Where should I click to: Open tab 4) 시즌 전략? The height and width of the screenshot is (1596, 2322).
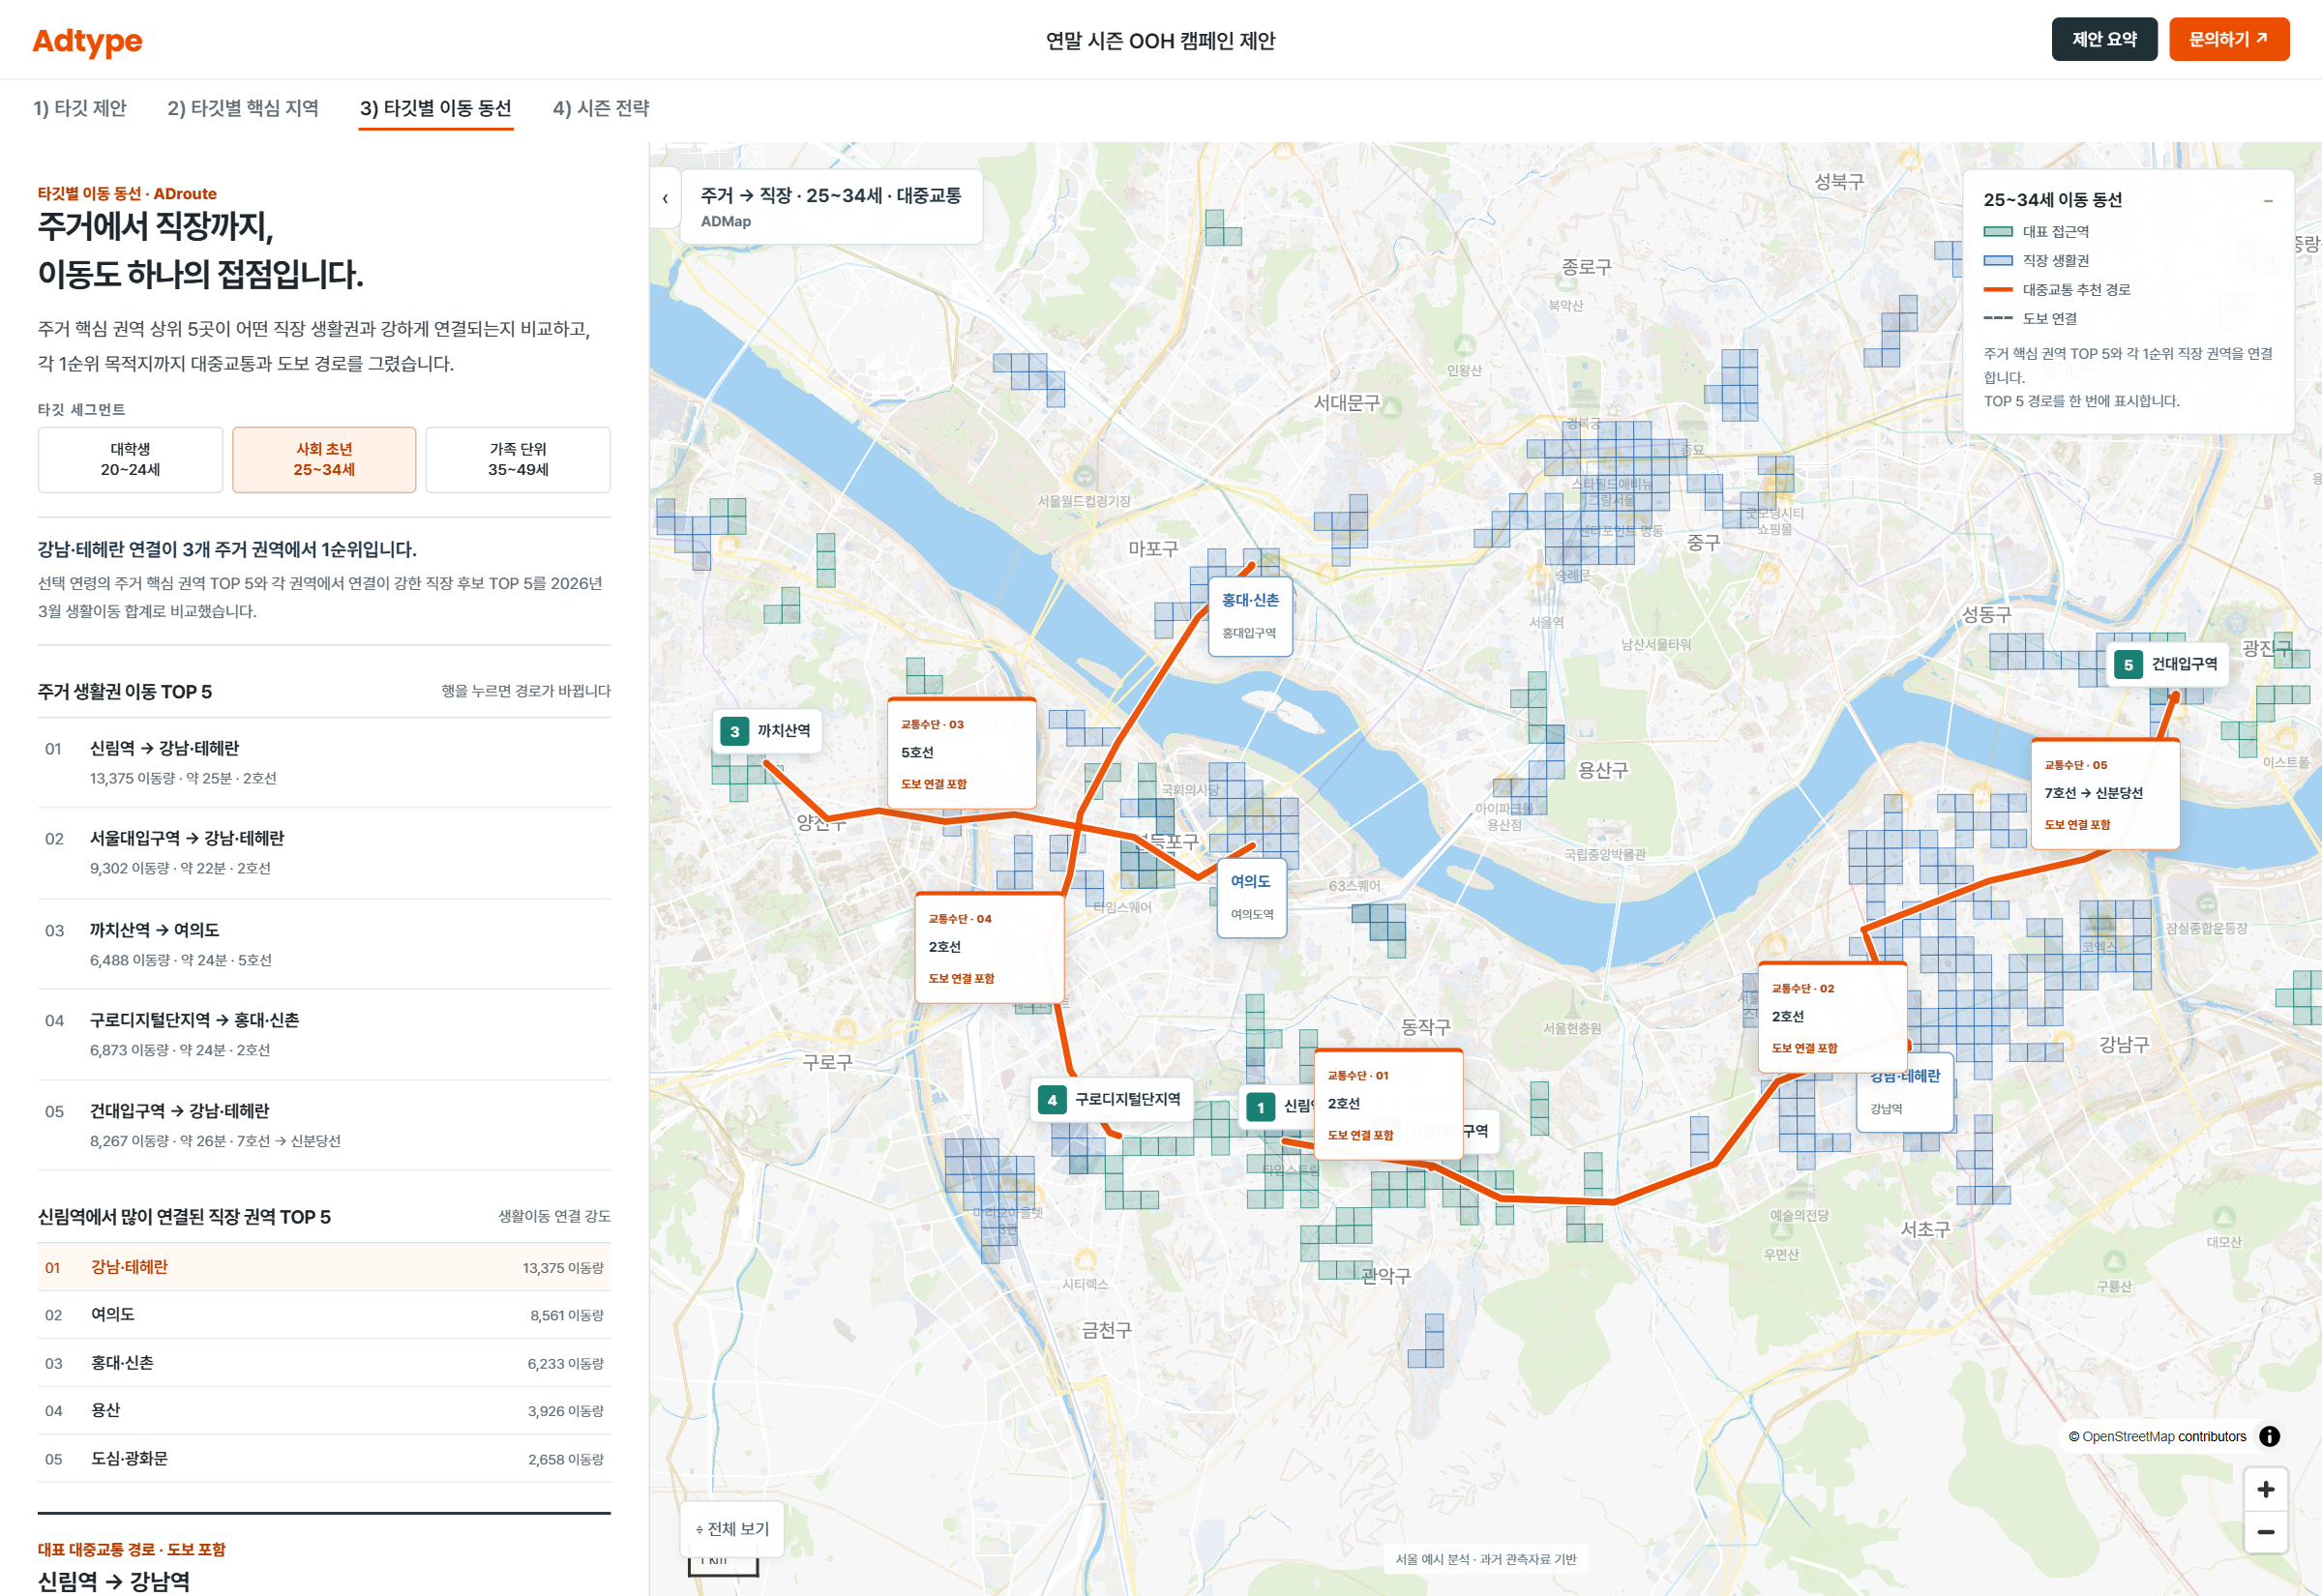pos(601,108)
